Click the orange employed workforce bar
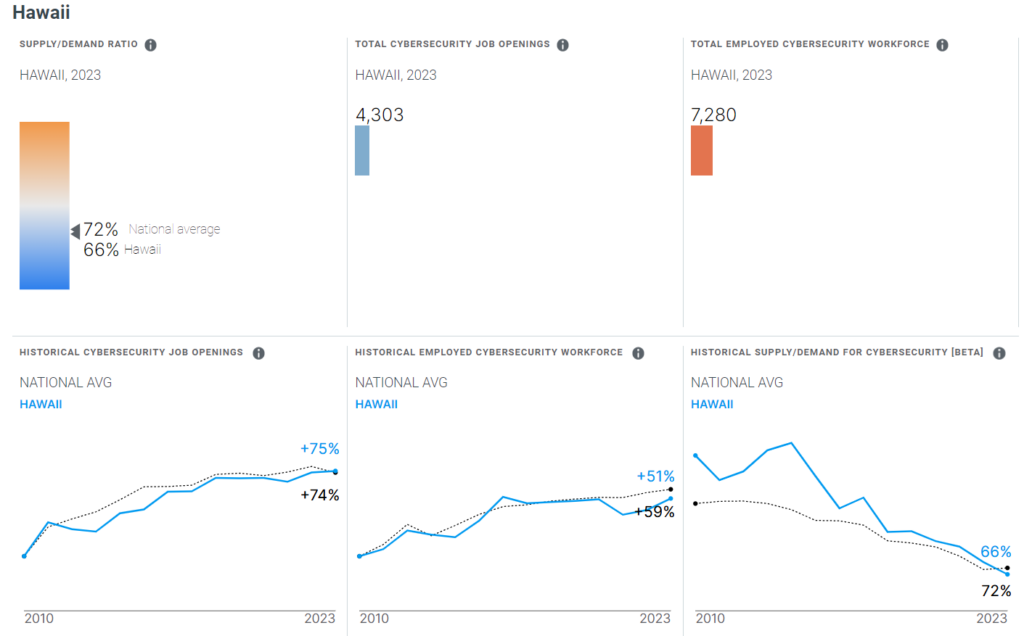The width and height of the screenshot is (1024, 636). [701, 150]
